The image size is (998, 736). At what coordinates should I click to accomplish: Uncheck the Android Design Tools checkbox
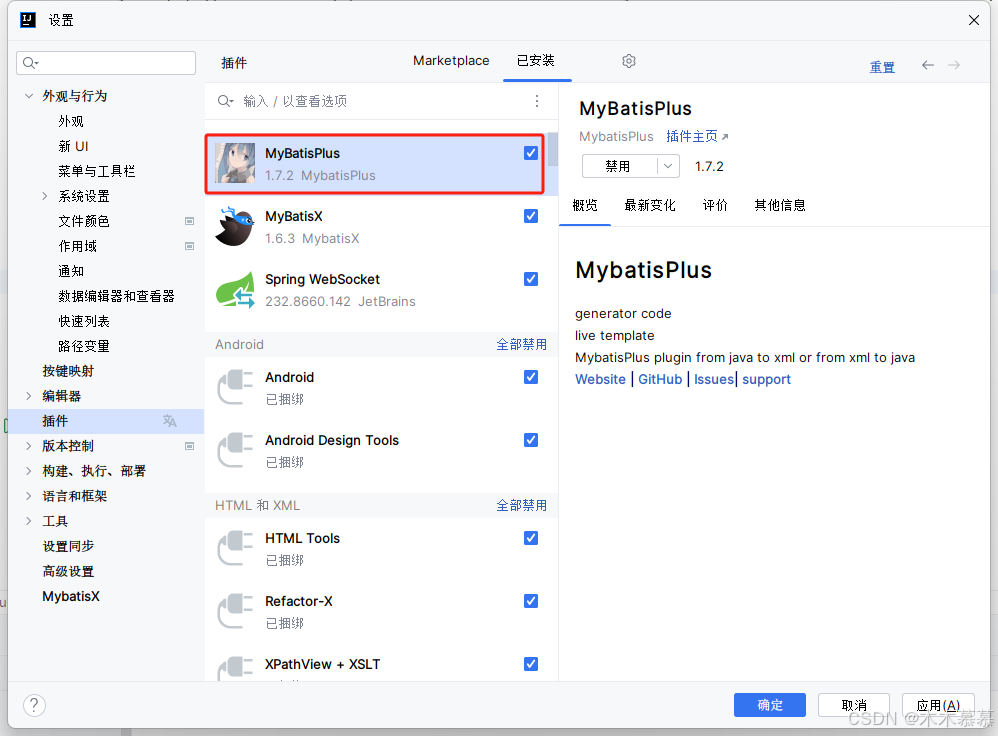click(531, 440)
